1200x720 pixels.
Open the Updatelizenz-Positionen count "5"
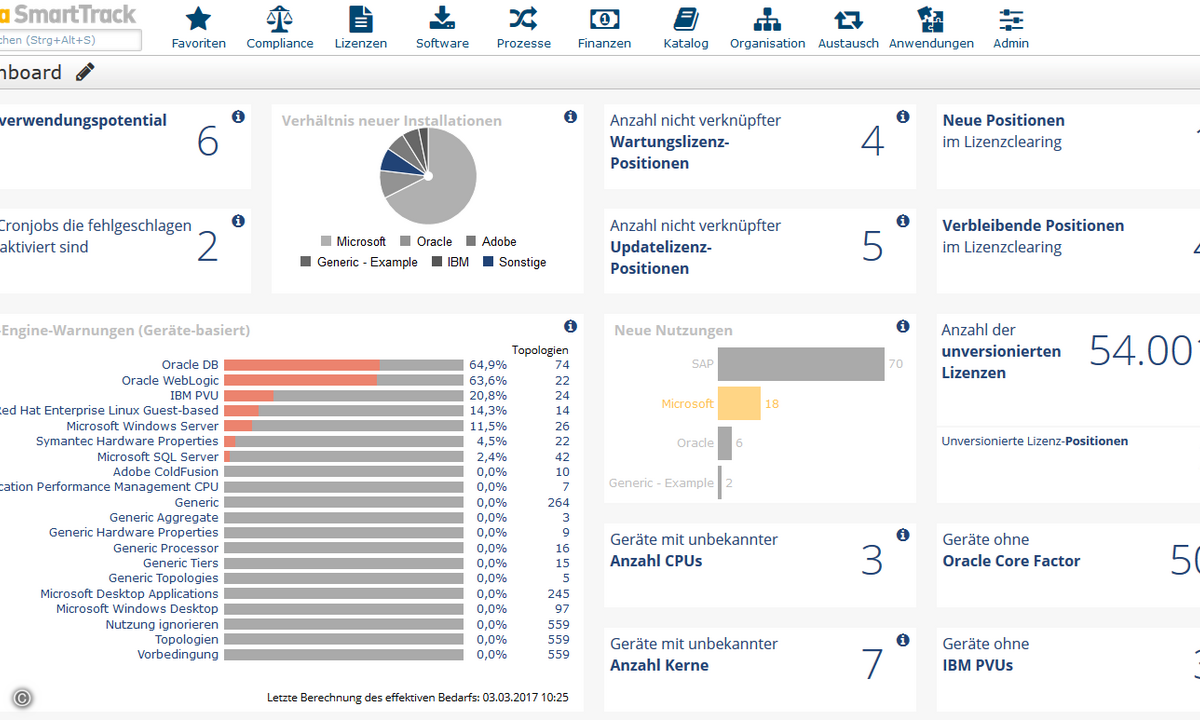click(x=872, y=246)
